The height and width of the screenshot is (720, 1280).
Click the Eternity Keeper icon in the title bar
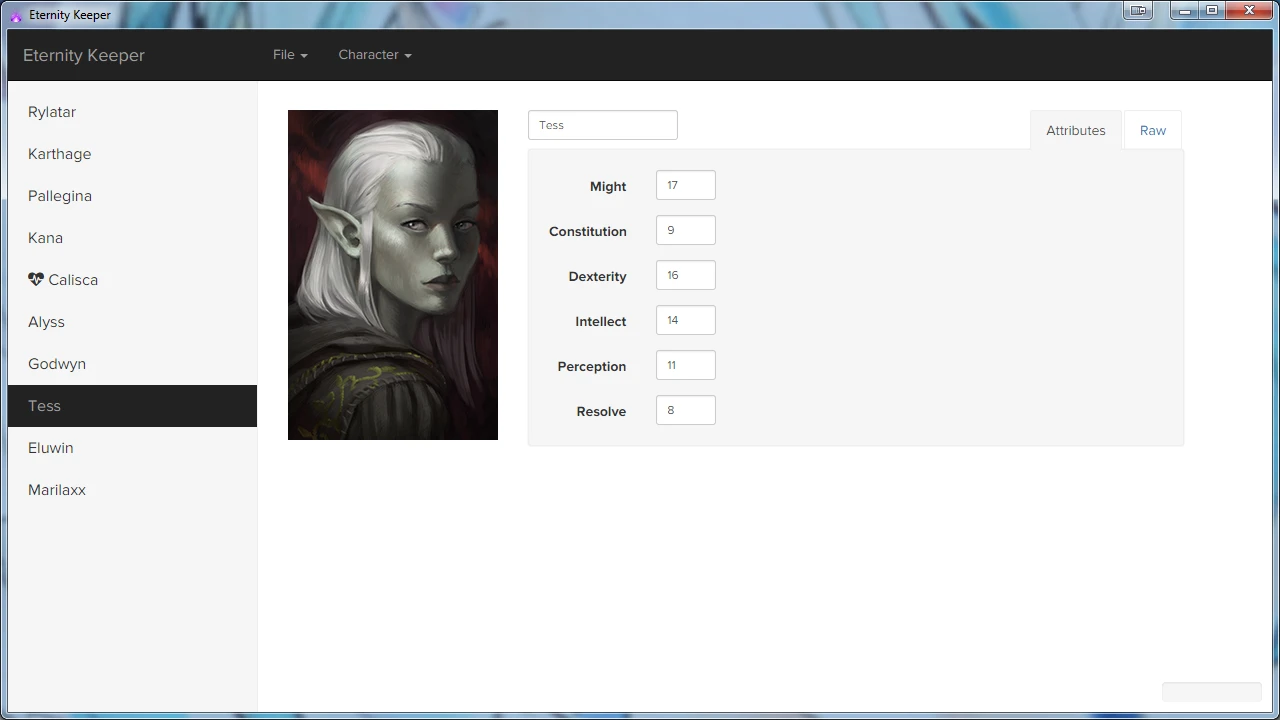16,14
